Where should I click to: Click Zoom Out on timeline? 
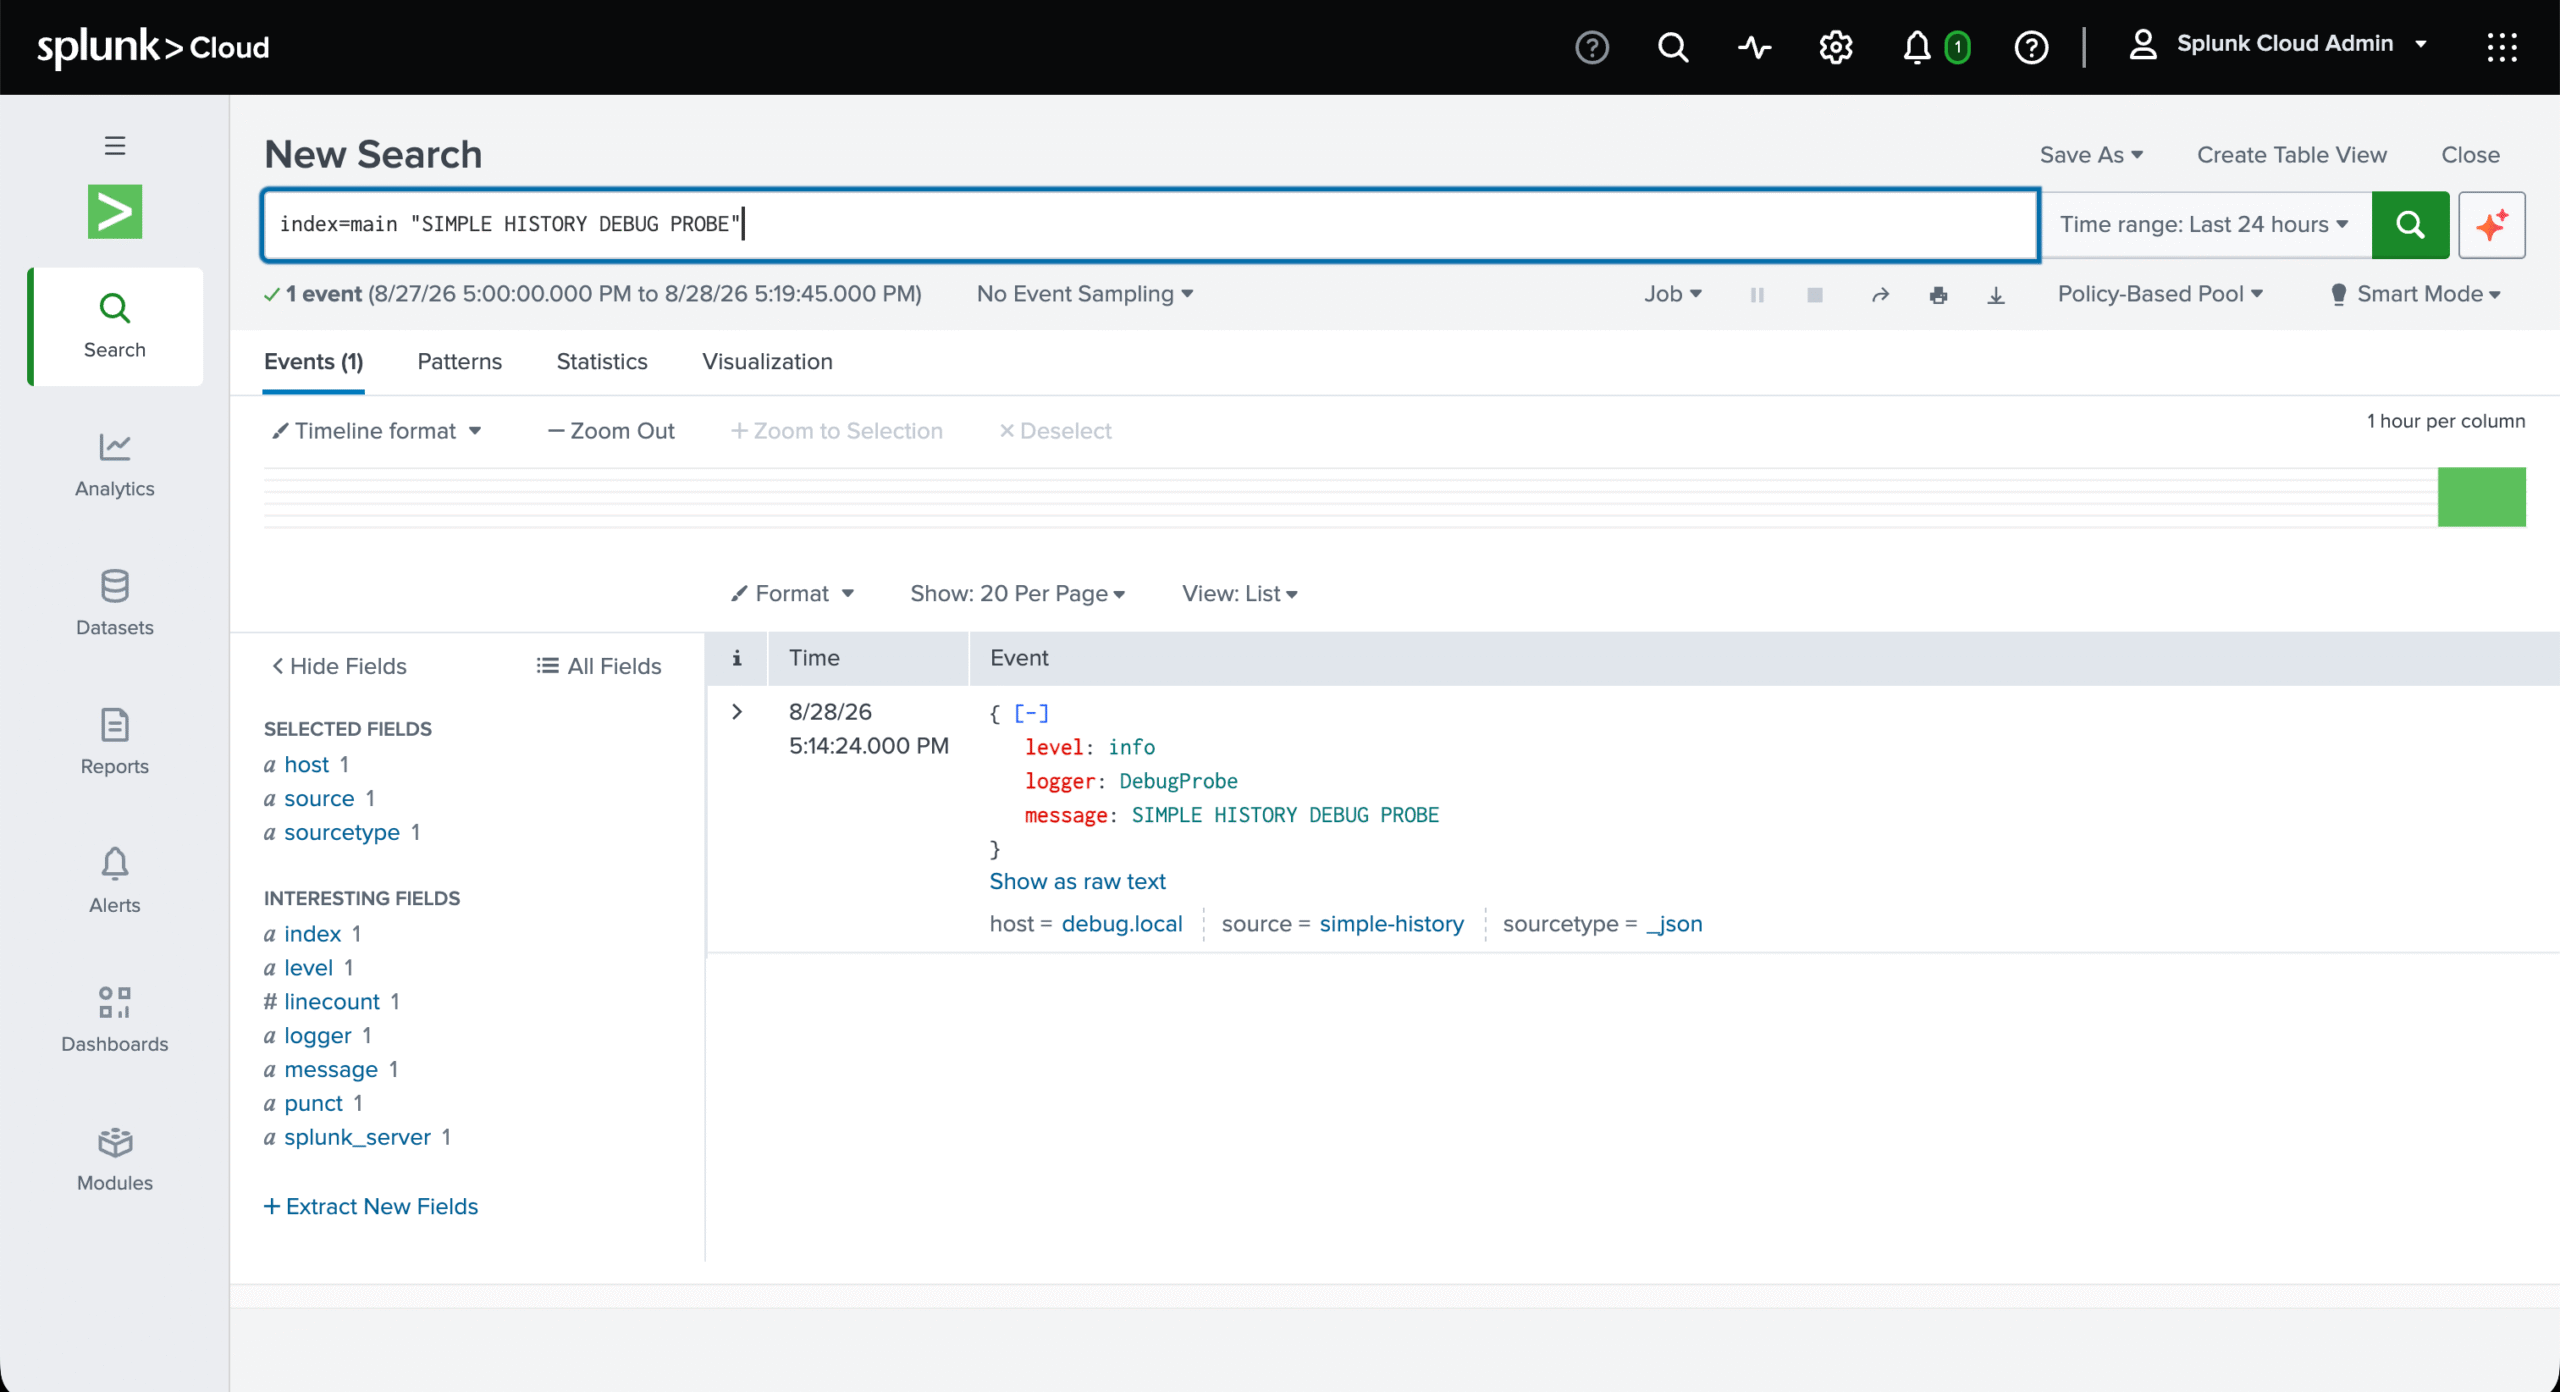(x=612, y=431)
